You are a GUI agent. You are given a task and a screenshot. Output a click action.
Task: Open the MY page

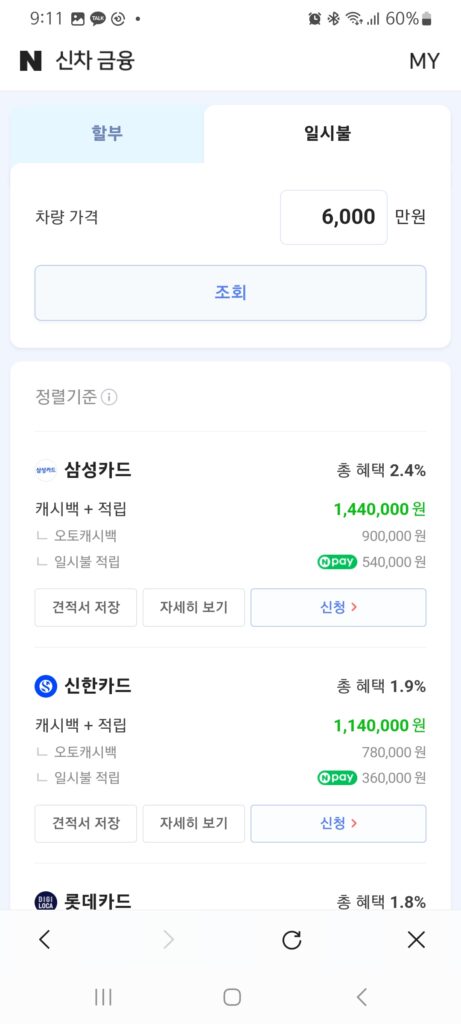[x=424, y=61]
